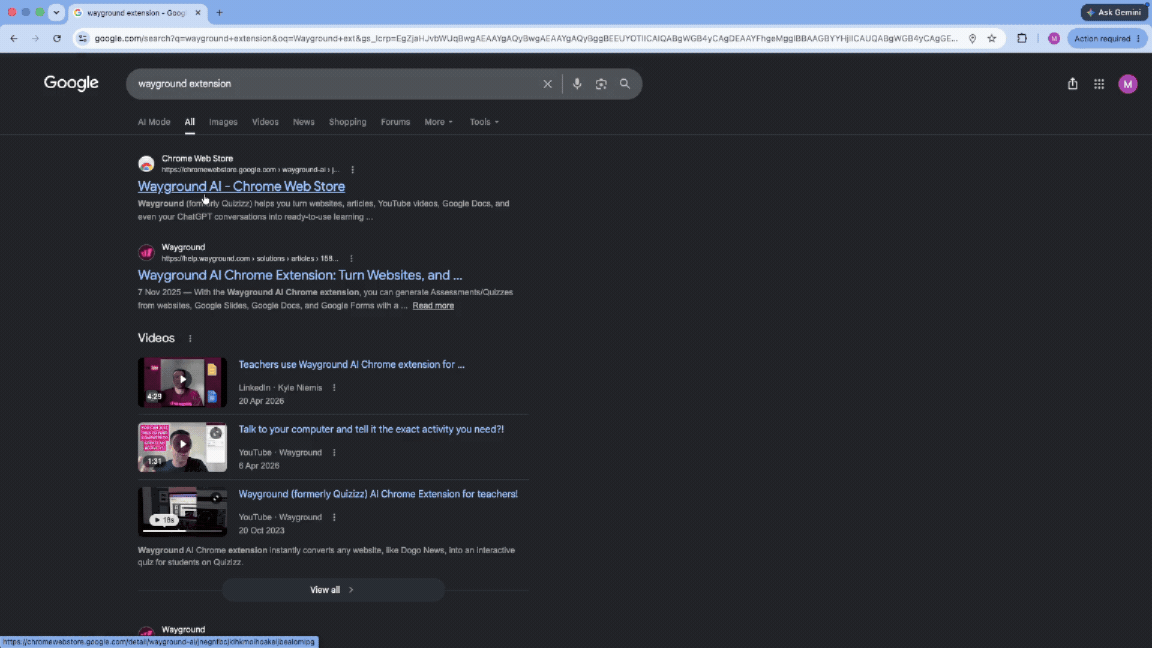
Task: Open Teachers use Wayground AI Chrome extension video
Action: point(351,364)
